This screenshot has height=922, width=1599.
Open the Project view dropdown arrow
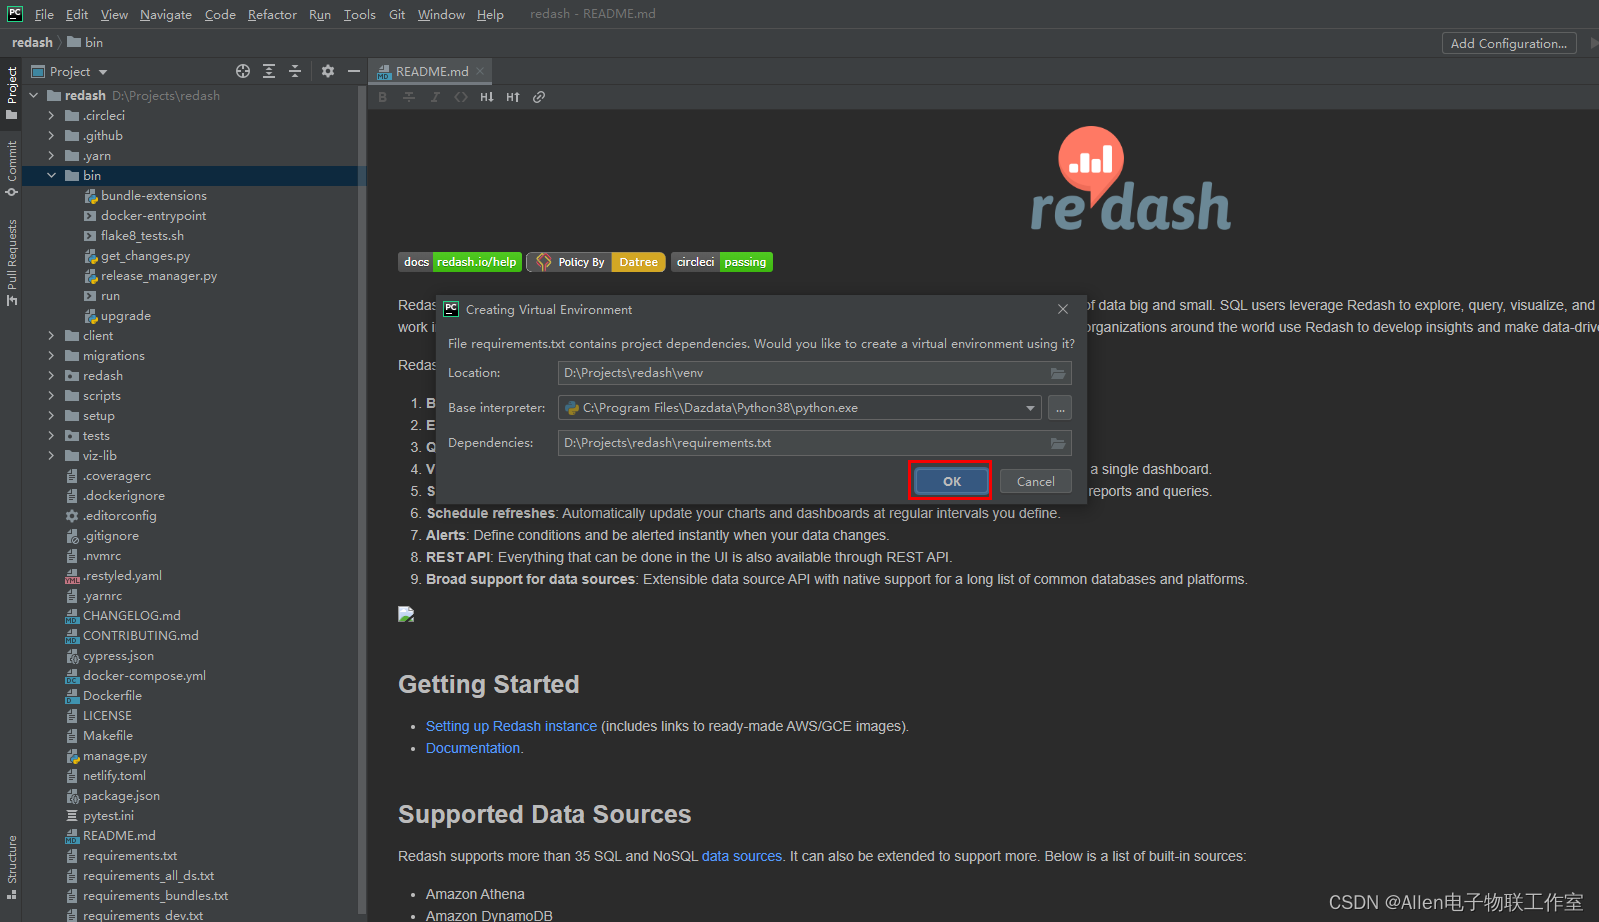pos(103,72)
